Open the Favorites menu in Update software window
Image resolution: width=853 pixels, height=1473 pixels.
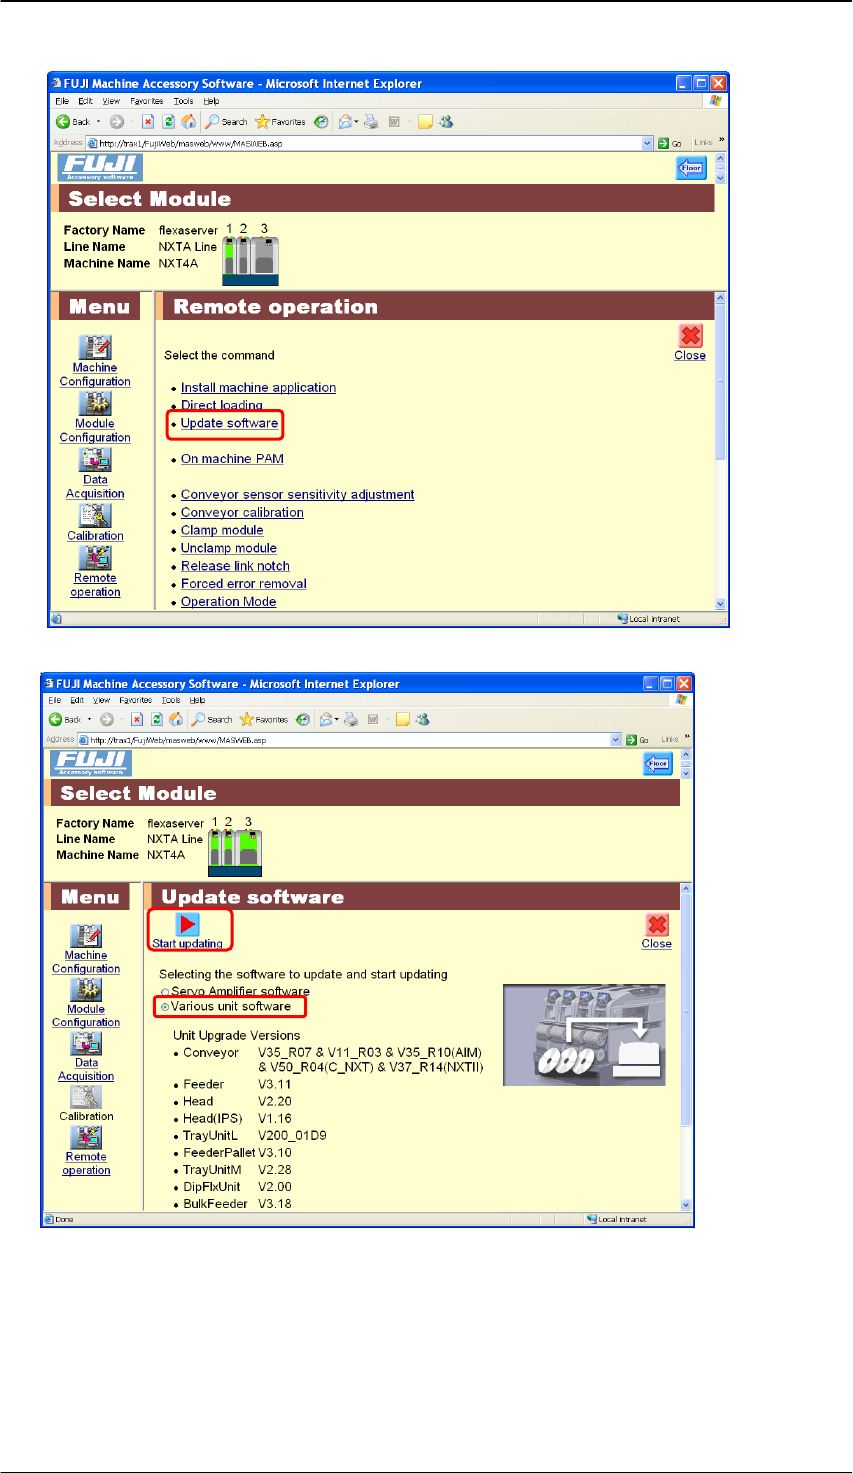pos(135,700)
